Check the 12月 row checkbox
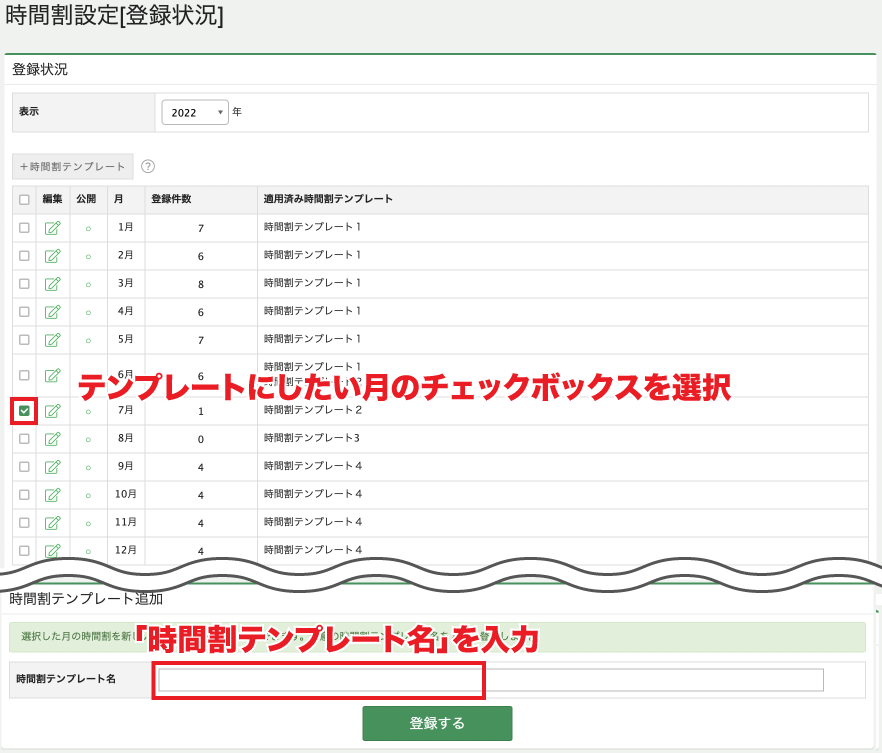The image size is (882, 753). pos(24,551)
